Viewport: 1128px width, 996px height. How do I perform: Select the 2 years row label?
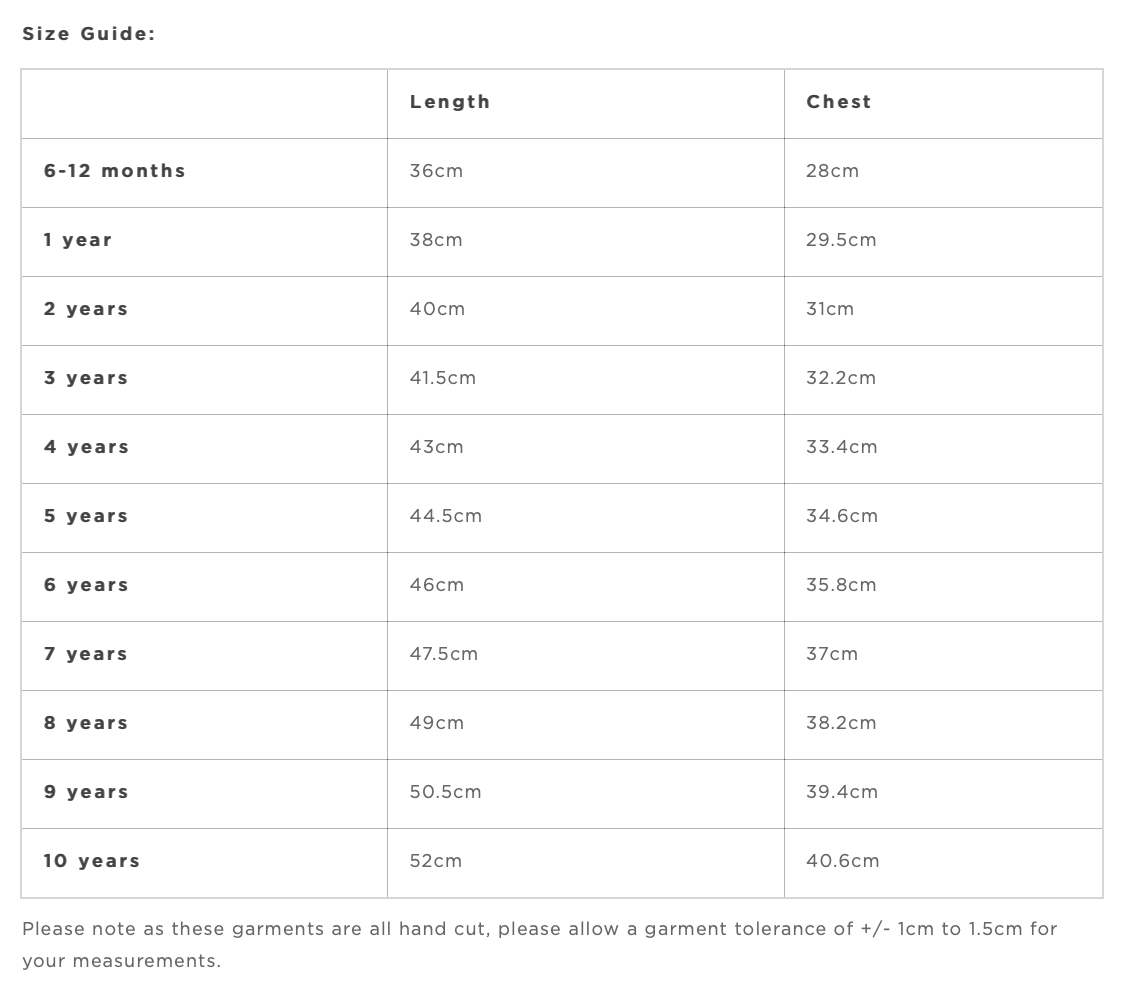pos(86,309)
